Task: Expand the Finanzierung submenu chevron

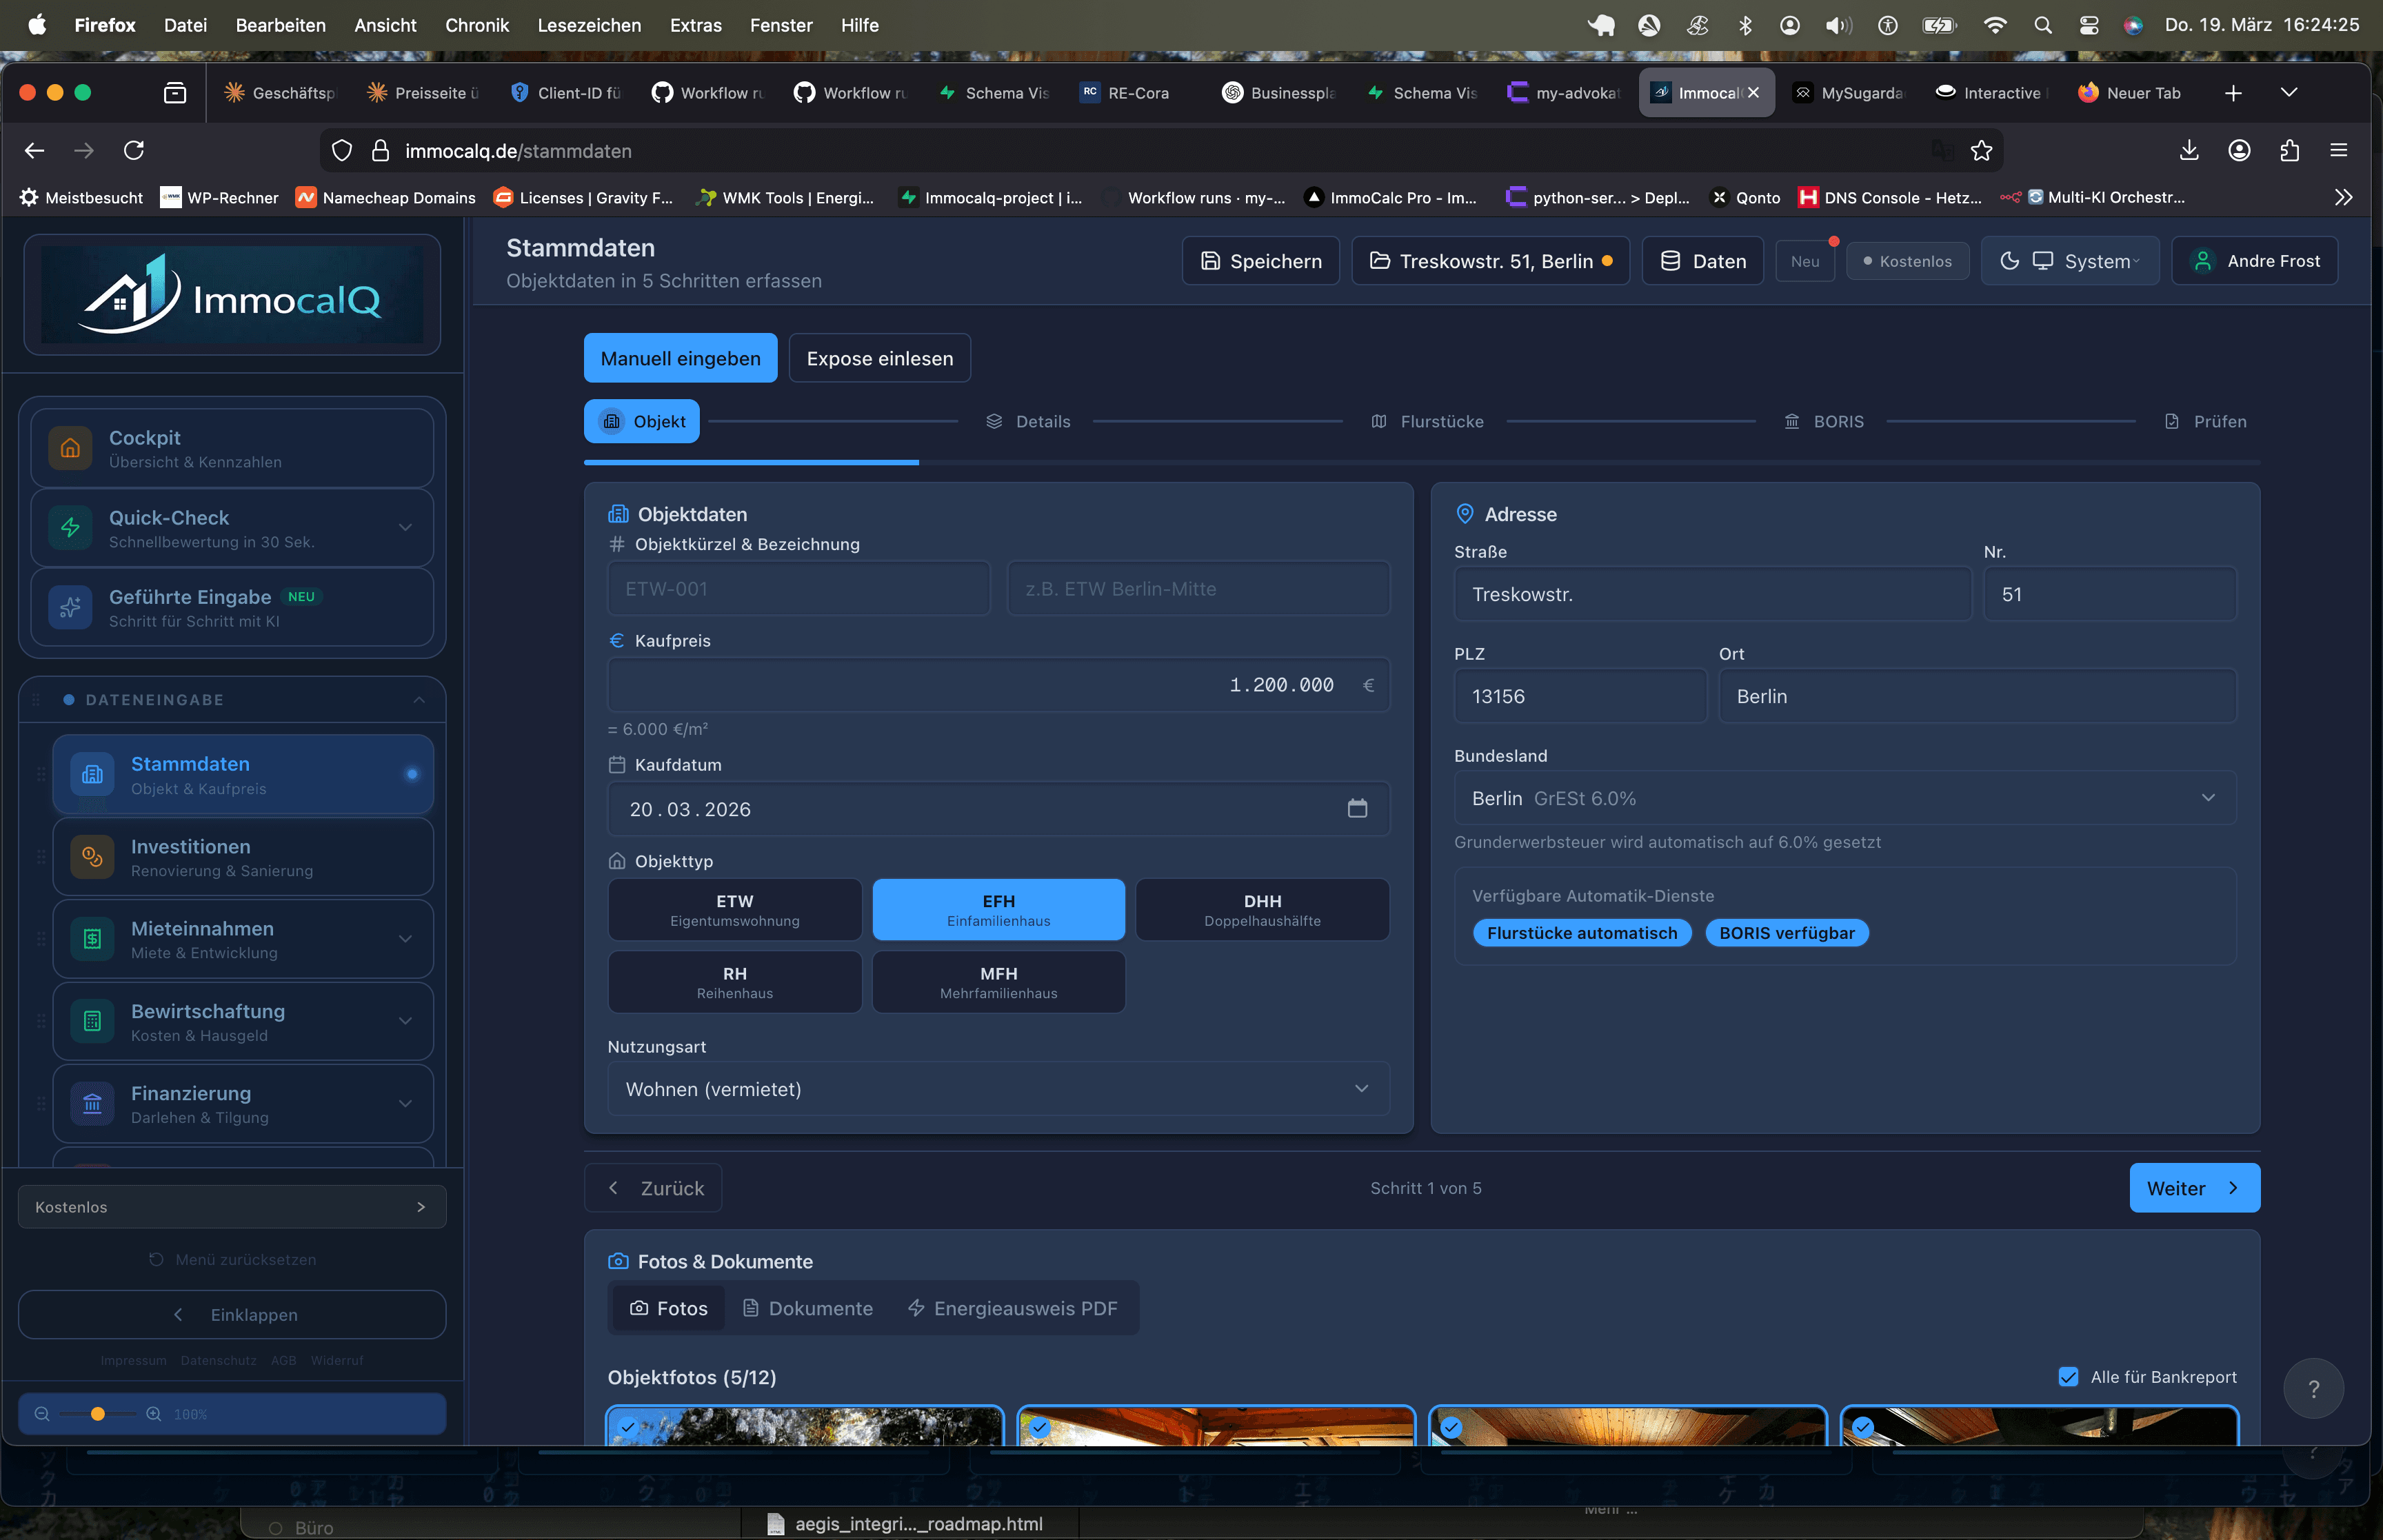Action: [405, 1104]
